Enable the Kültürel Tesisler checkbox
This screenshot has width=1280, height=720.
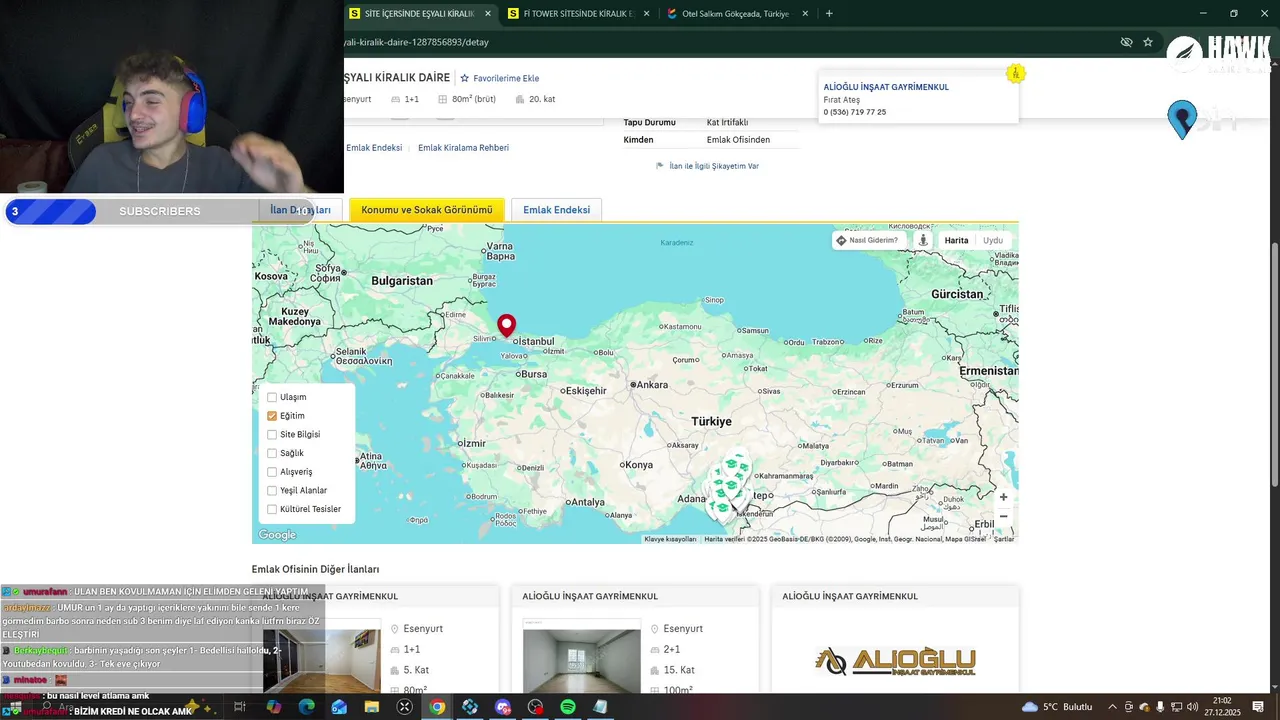point(272,509)
